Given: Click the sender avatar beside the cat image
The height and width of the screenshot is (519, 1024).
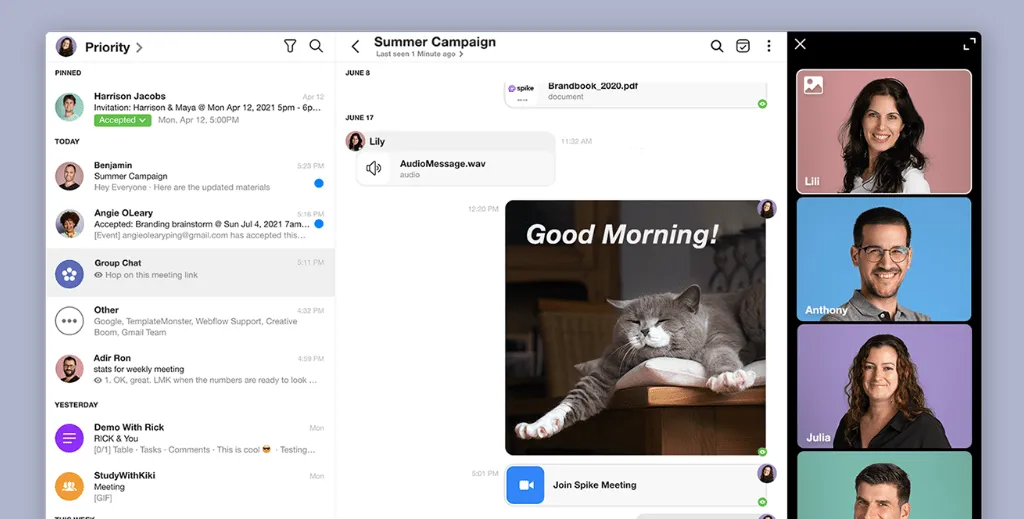Looking at the screenshot, I should [767, 209].
